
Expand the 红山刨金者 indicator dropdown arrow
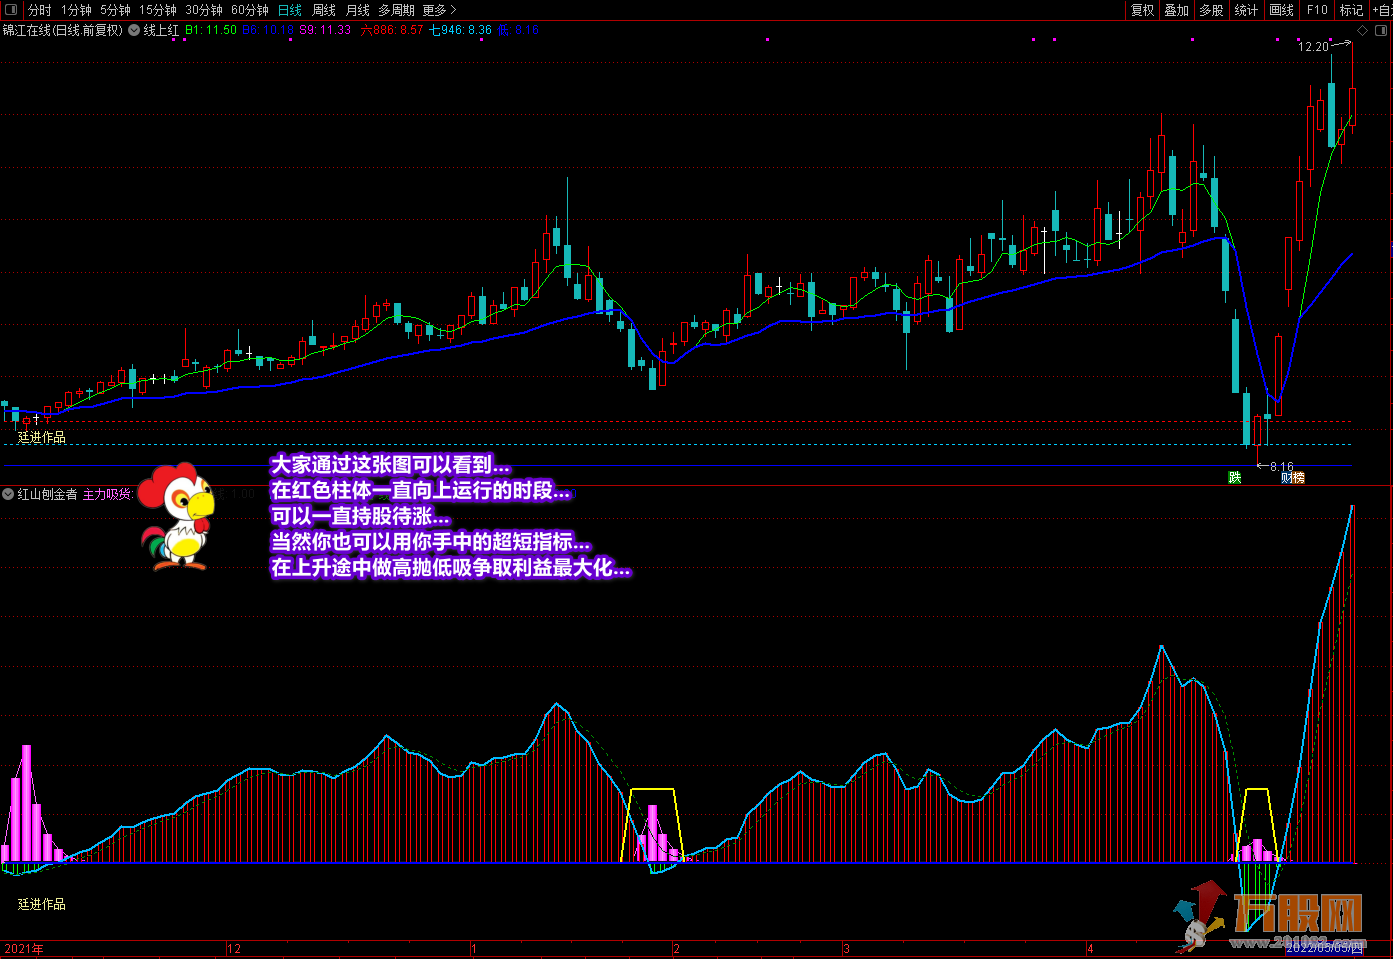click(x=8, y=494)
